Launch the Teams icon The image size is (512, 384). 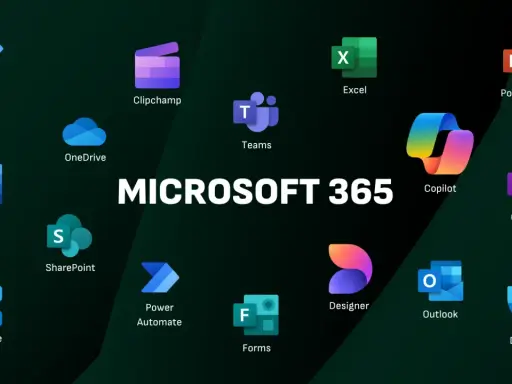point(256,112)
